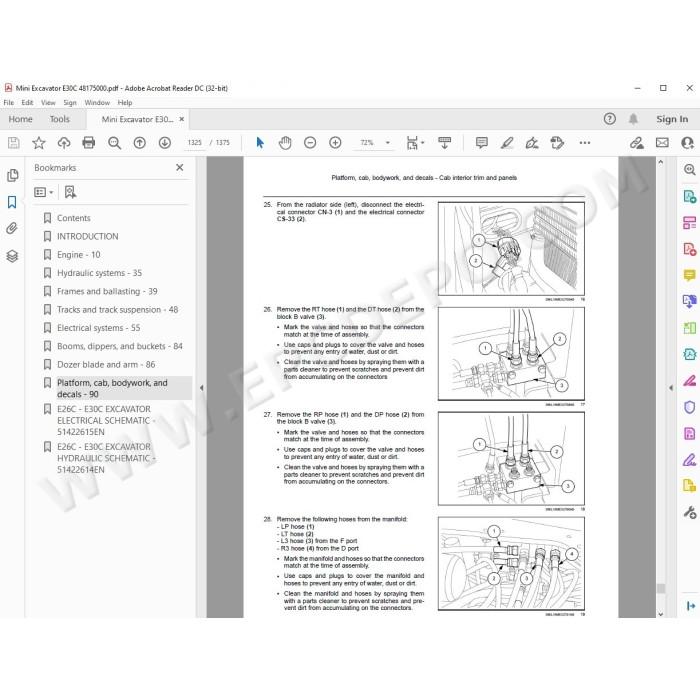Open the Hydraulic systems - 35 bookmark
Screen dimensions: 700x700
pyautogui.click(x=100, y=273)
